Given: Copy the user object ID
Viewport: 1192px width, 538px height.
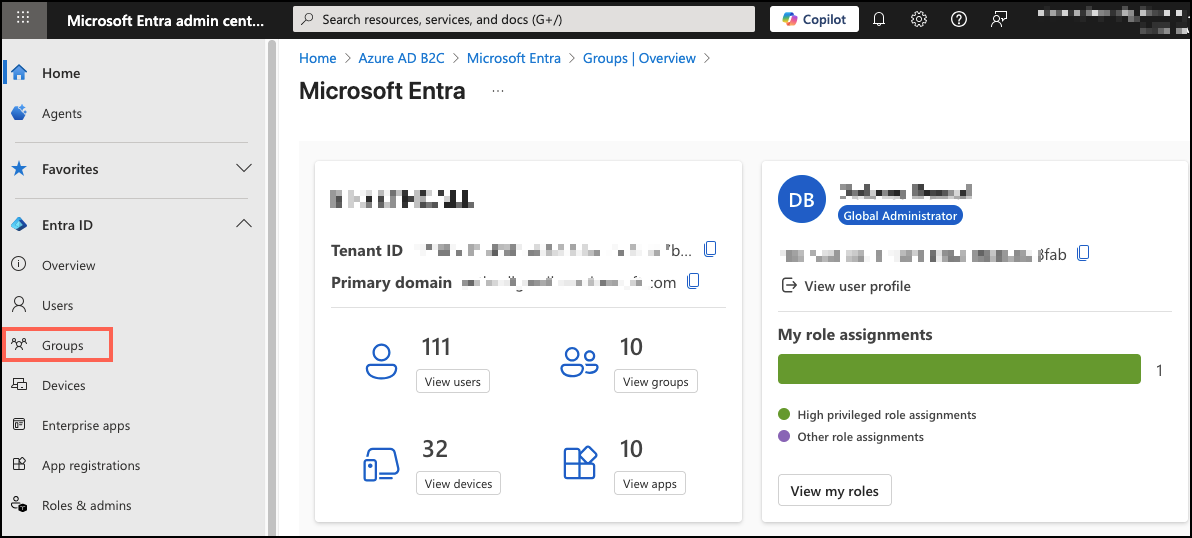Looking at the screenshot, I should tap(1082, 253).
